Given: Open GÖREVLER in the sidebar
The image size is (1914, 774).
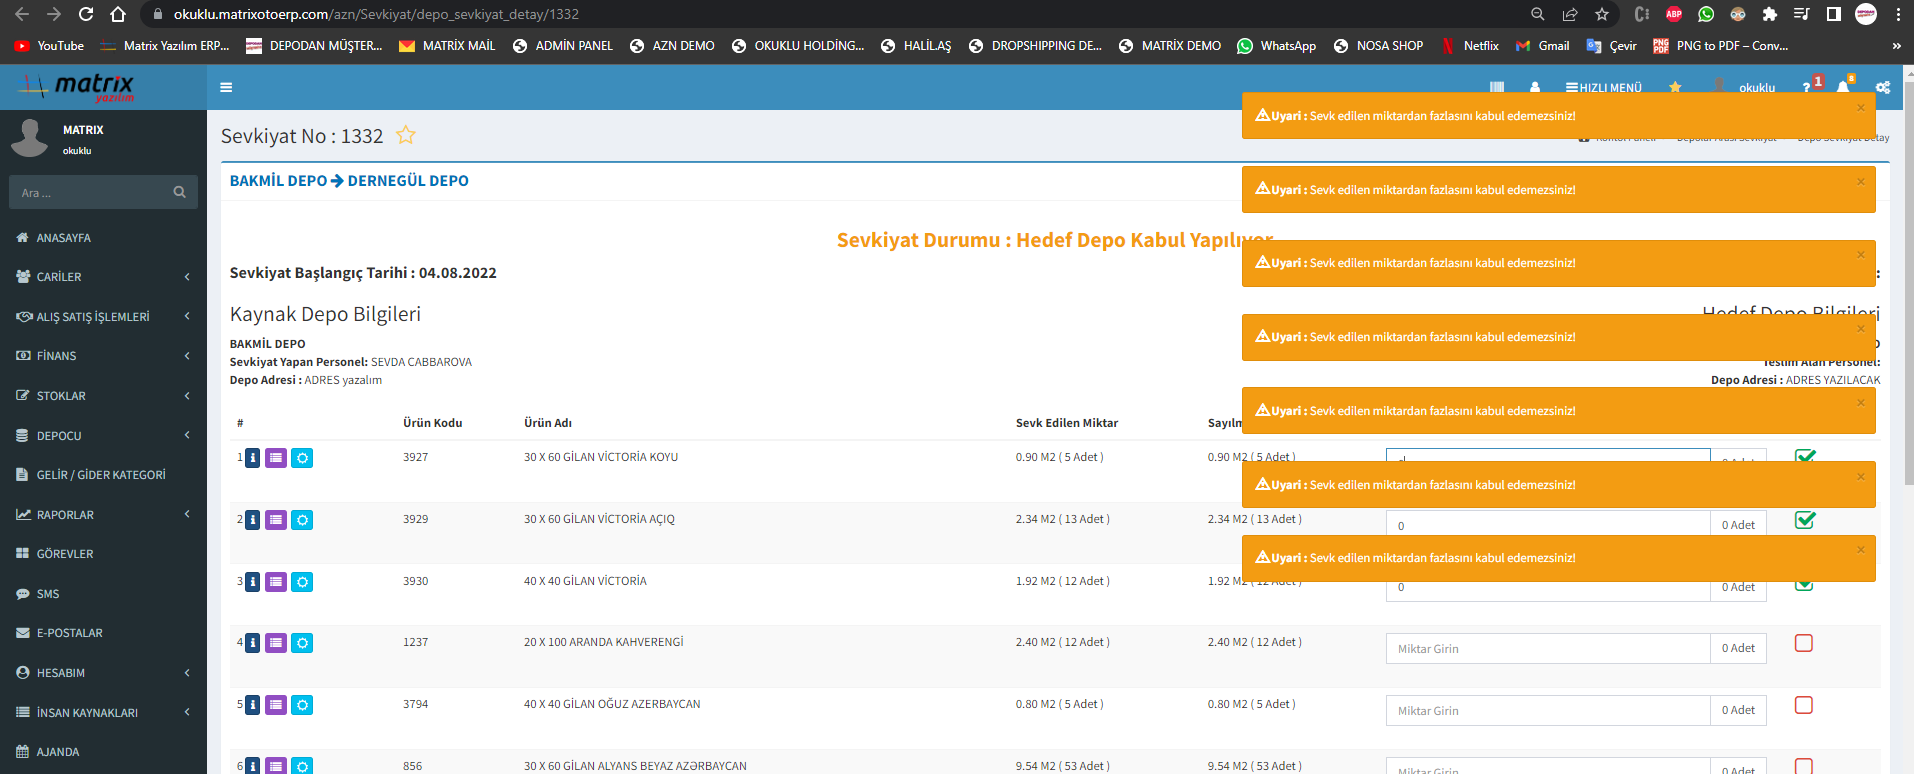Looking at the screenshot, I should pos(65,554).
